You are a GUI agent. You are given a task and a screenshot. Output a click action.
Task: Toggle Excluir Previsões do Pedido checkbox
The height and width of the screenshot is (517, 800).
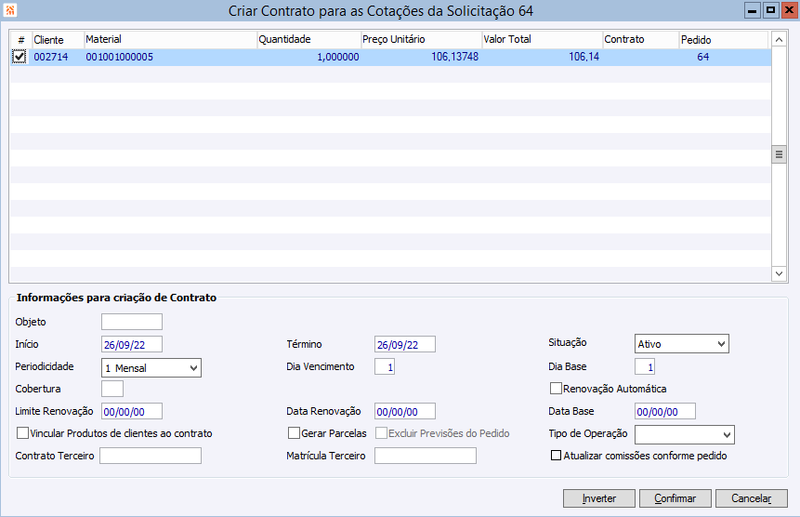381,433
